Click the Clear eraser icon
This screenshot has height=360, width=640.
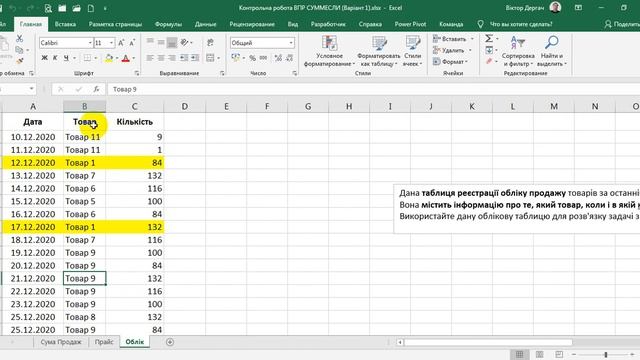pos(489,61)
